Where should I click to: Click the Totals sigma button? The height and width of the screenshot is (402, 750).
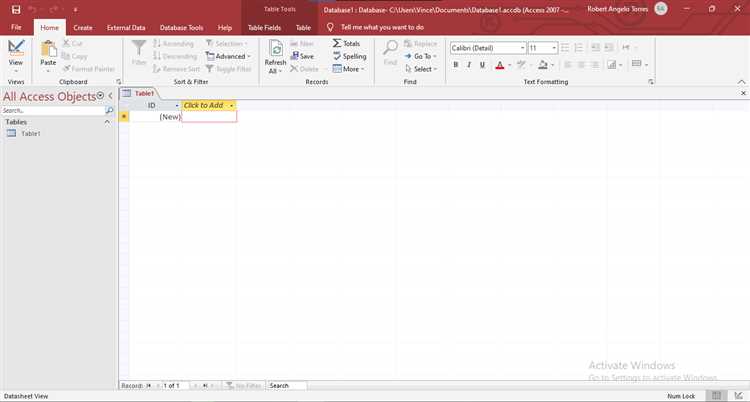(346, 43)
